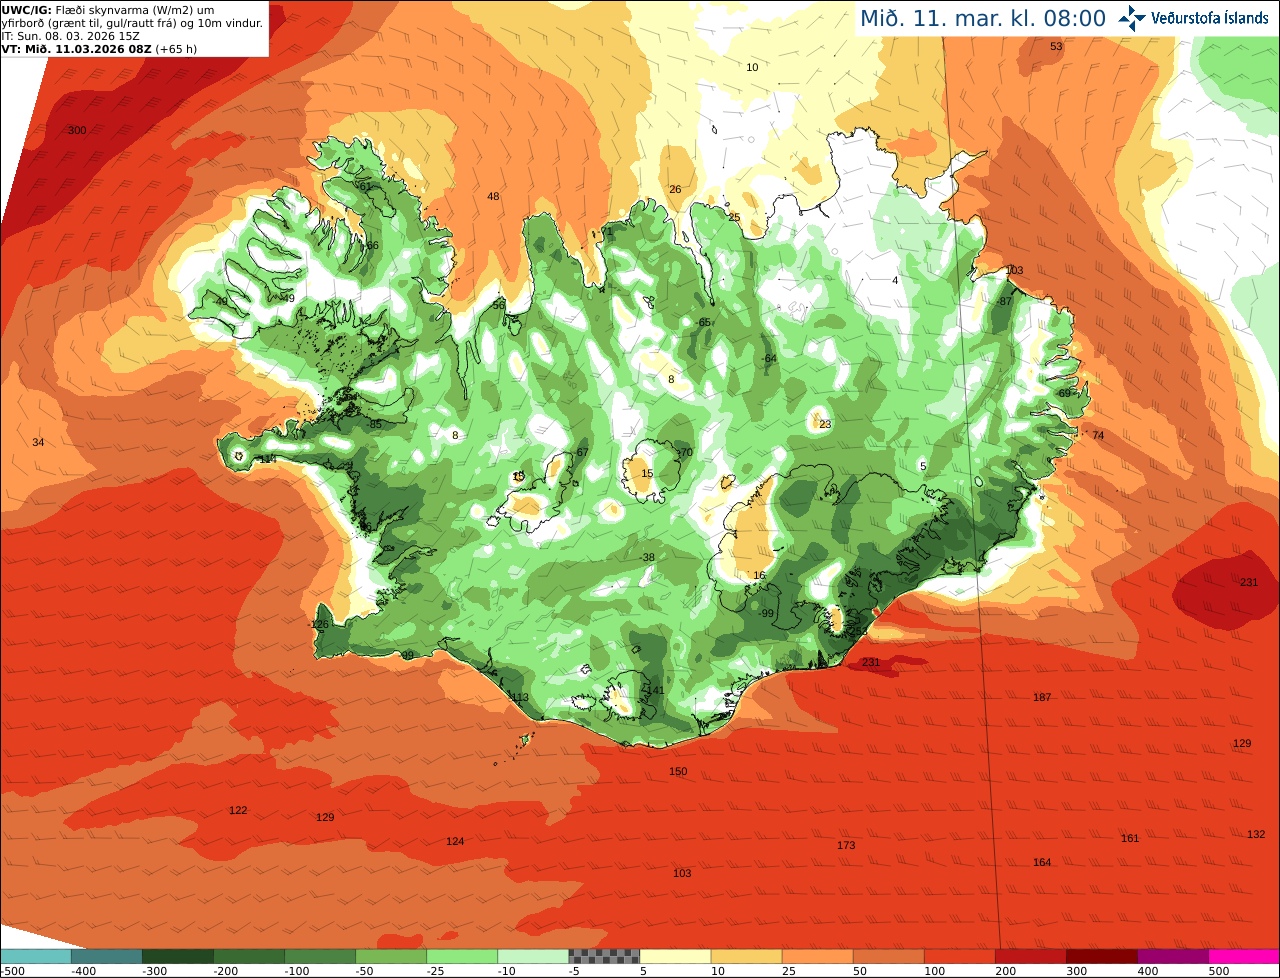Click the -126 value on the Reykjanes peninsula

click(x=318, y=625)
